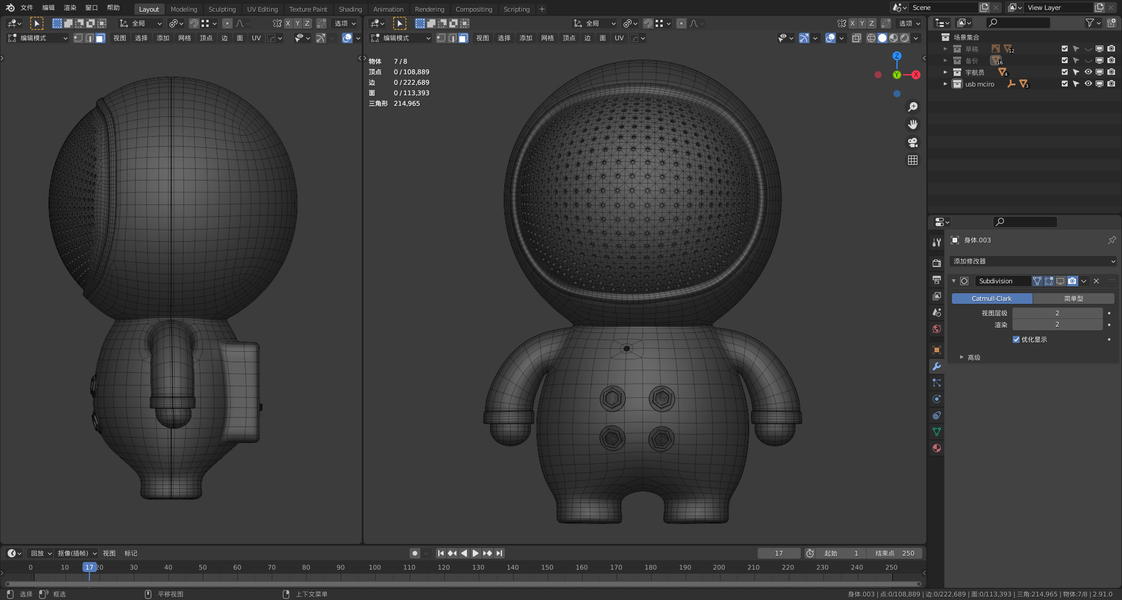Click the blue Z axis on navigation gizmo
Viewport: 1122px width, 600px height.
click(x=897, y=56)
